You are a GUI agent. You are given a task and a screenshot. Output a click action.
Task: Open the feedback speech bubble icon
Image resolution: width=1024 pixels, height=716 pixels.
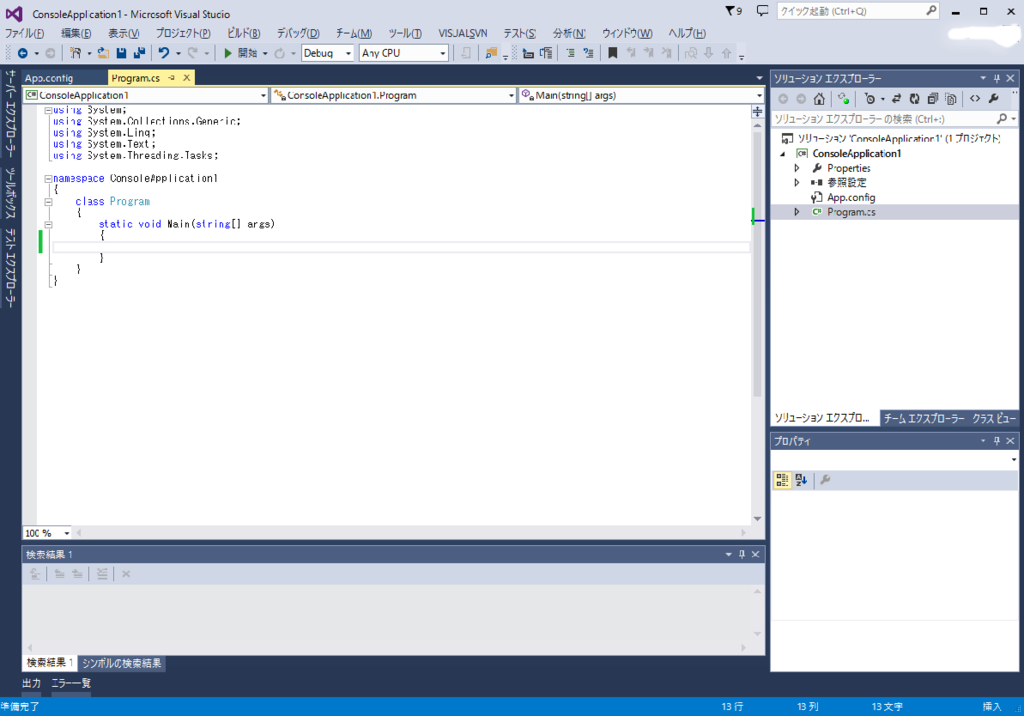[x=762, y=10]
